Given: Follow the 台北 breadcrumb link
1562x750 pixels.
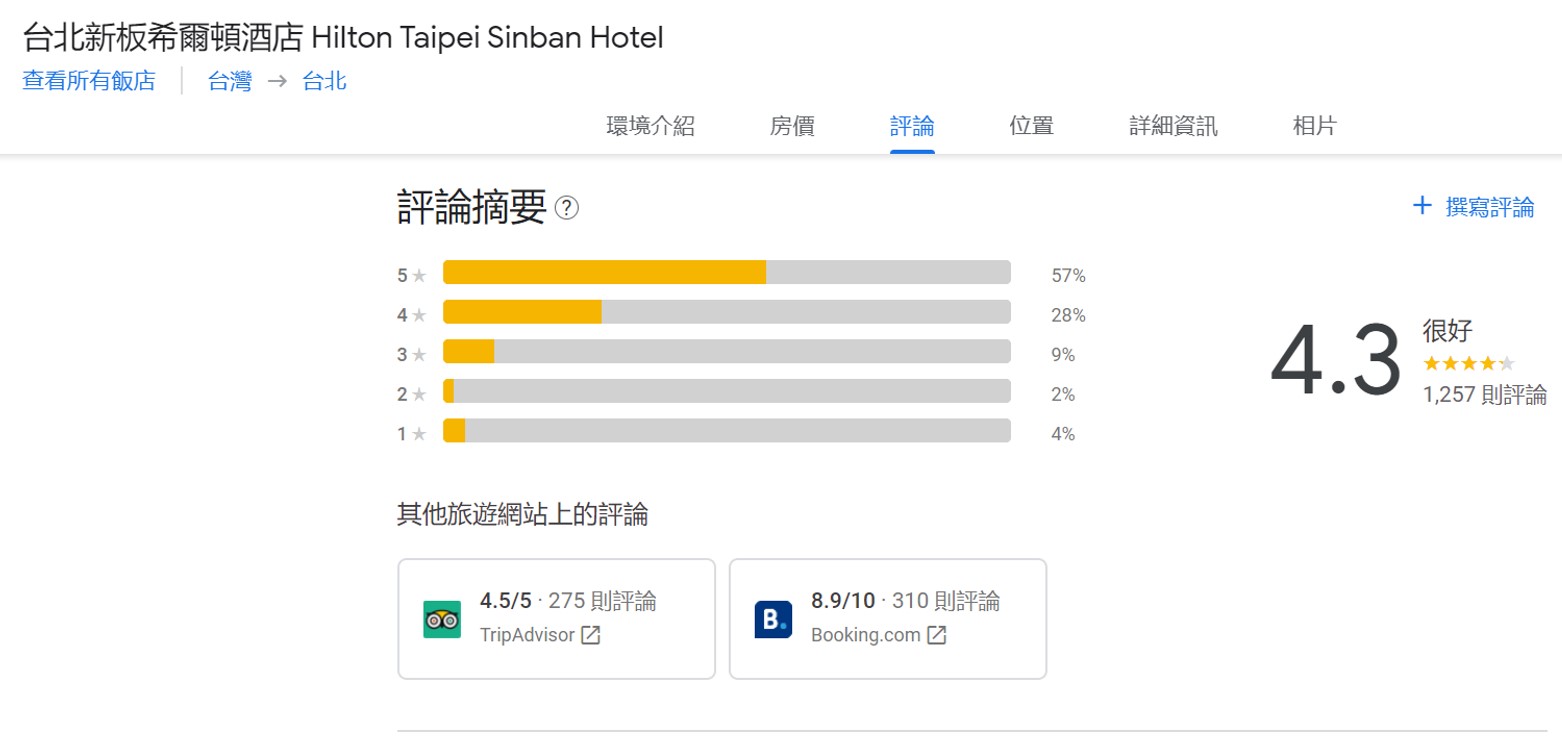Looking at the screenshot, I should click(x=325, y=81).
